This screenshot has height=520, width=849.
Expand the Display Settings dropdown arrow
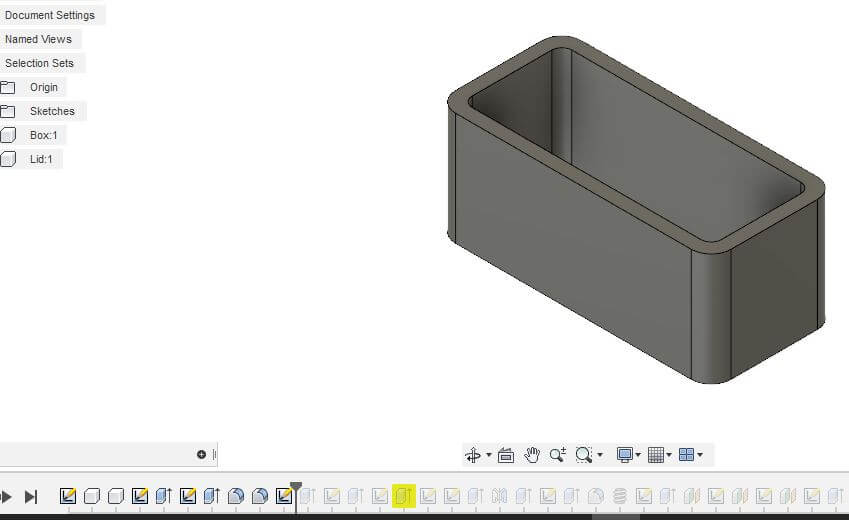(x=638, y=454)
